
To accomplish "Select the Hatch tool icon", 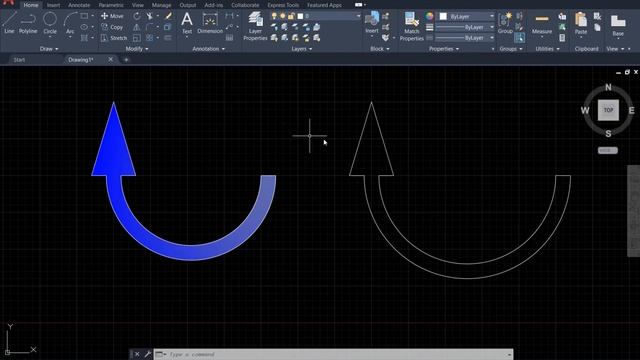I will tap(84, 38).
